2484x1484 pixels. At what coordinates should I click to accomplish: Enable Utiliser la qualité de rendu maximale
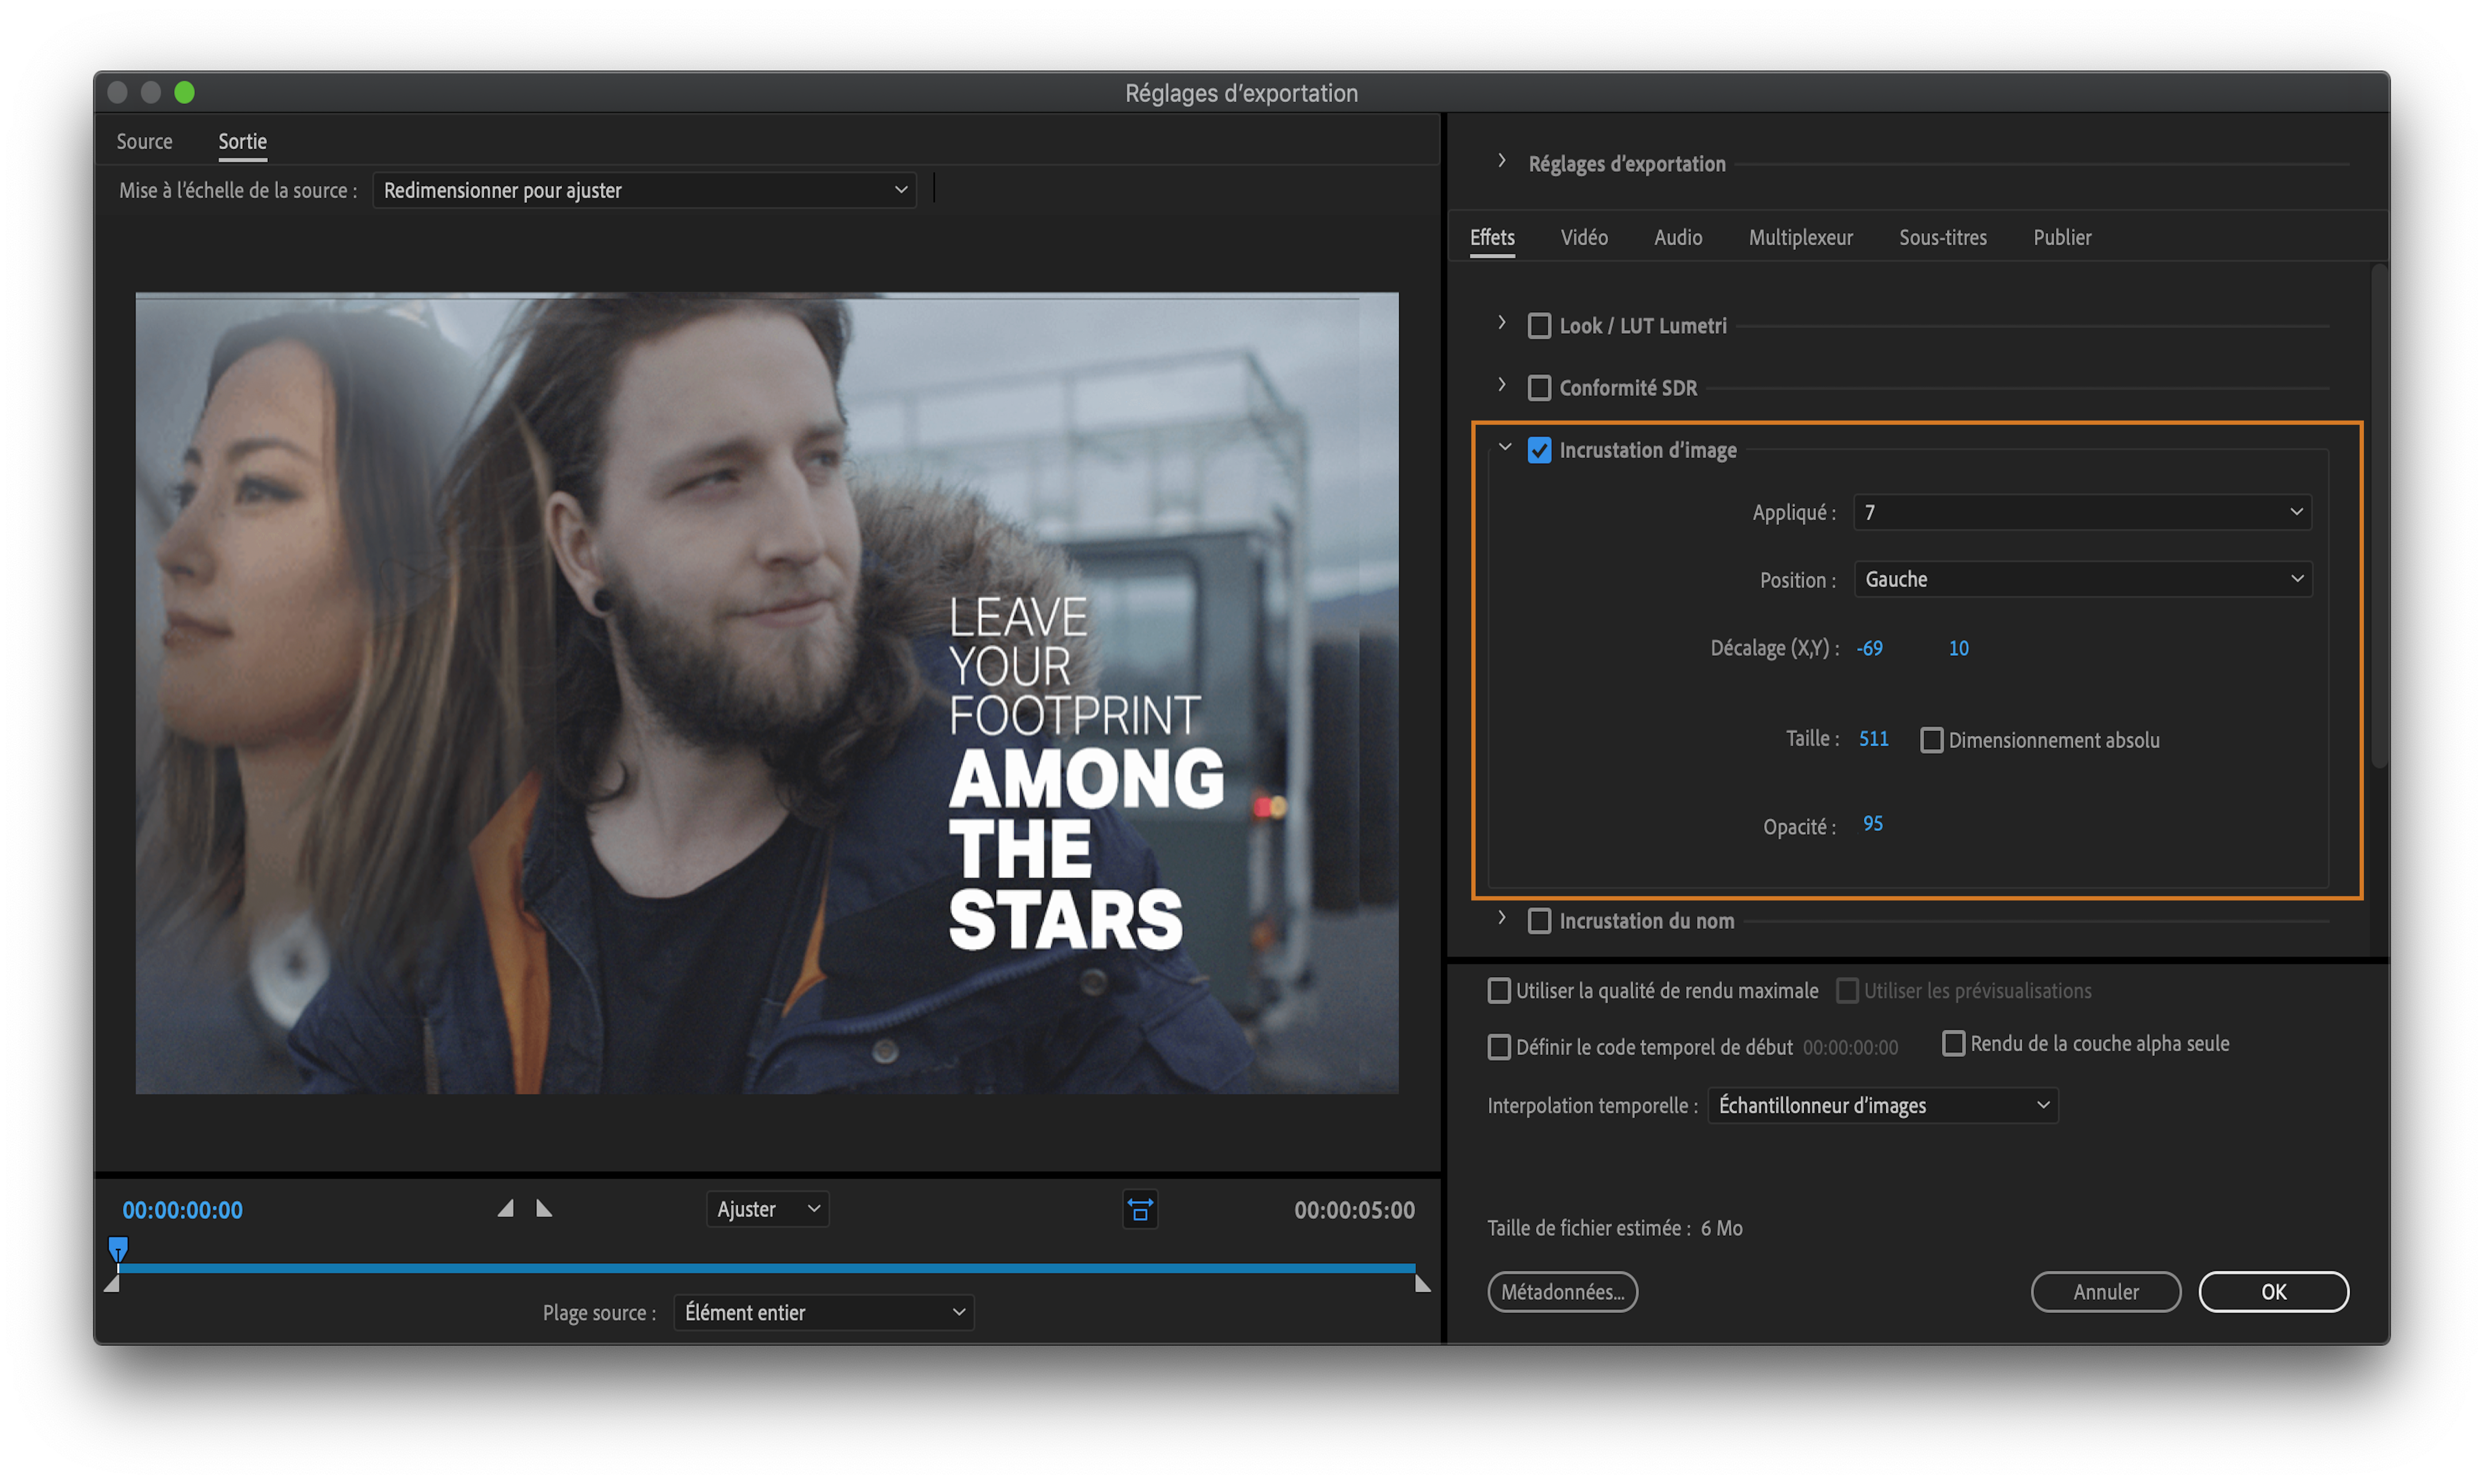(1499, 991)
